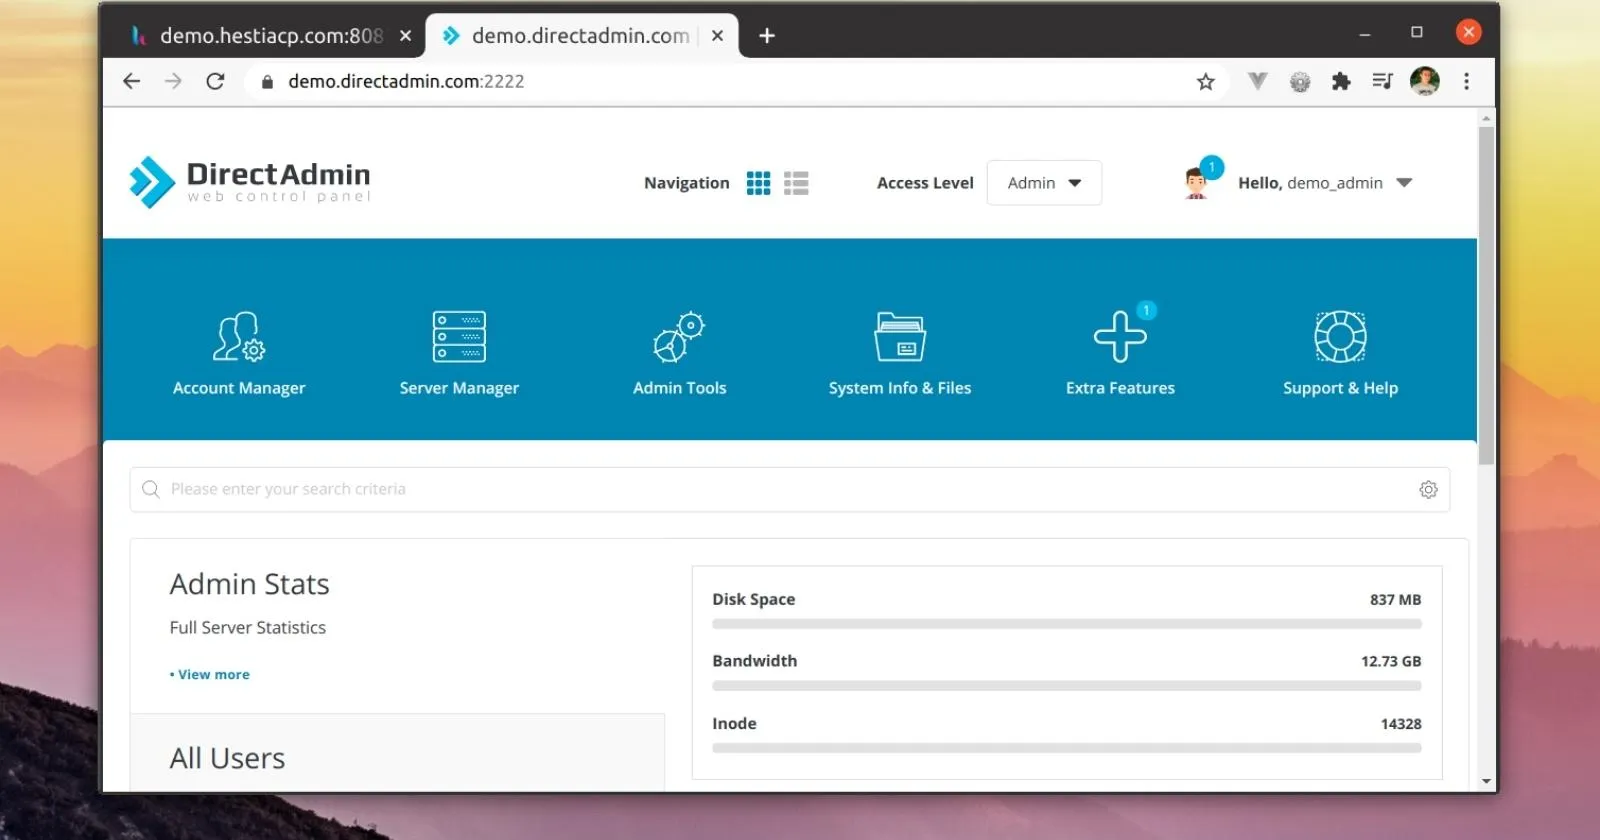The width and height of the screenshot is (1600, 840).
Task: Go back with browser back arrow
Action: [x=131, y=81]
